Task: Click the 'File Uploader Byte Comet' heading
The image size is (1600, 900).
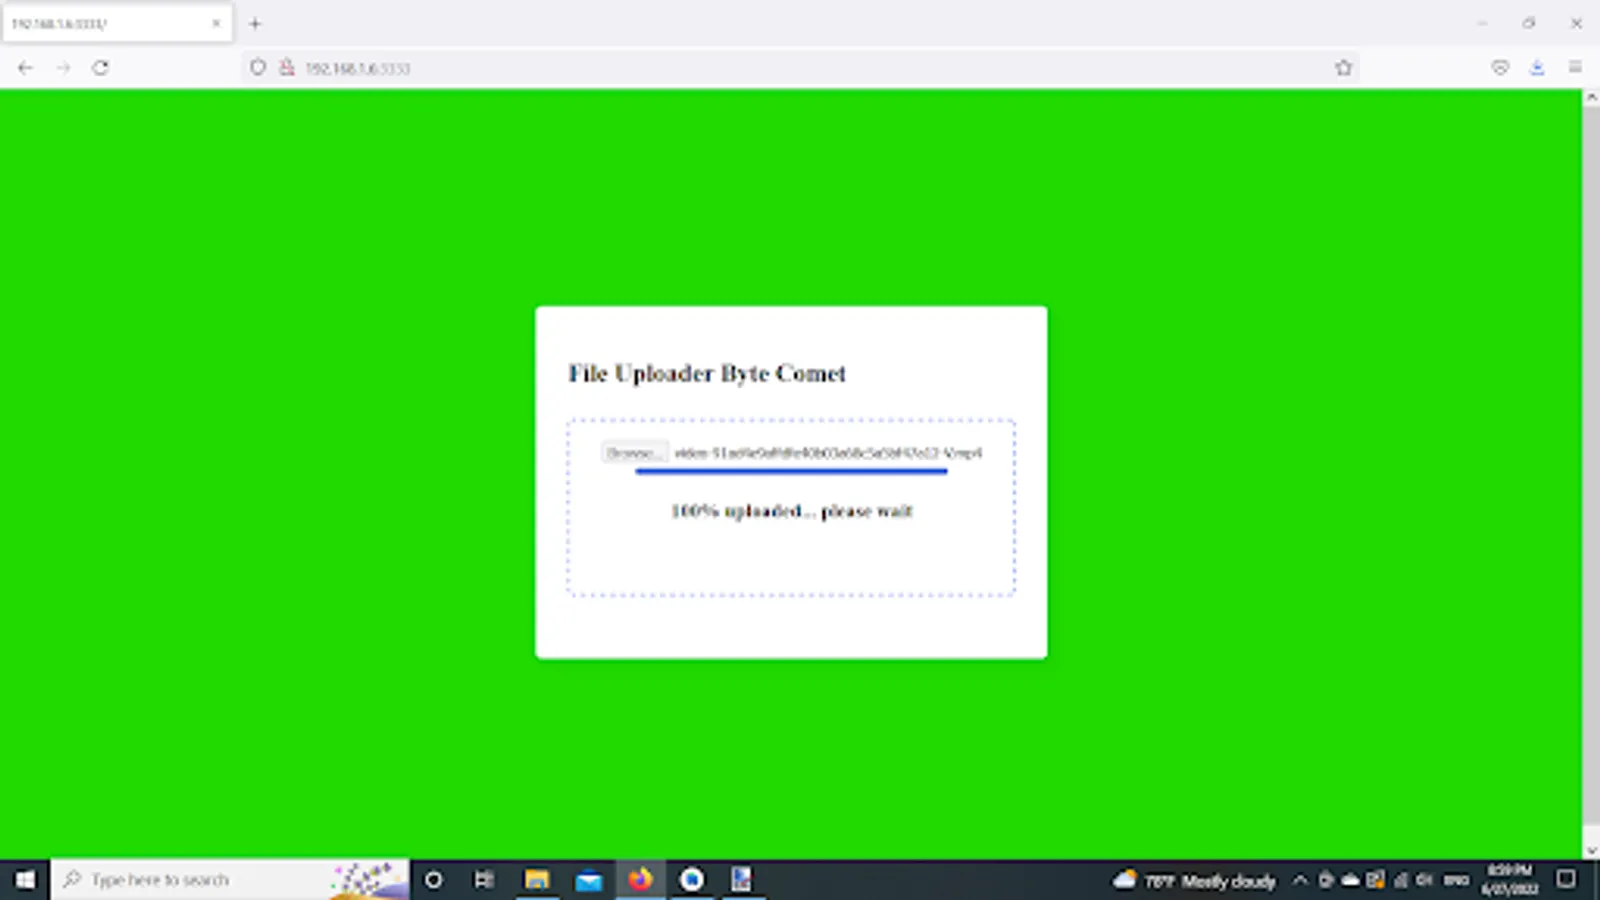Action: [707, 373]
